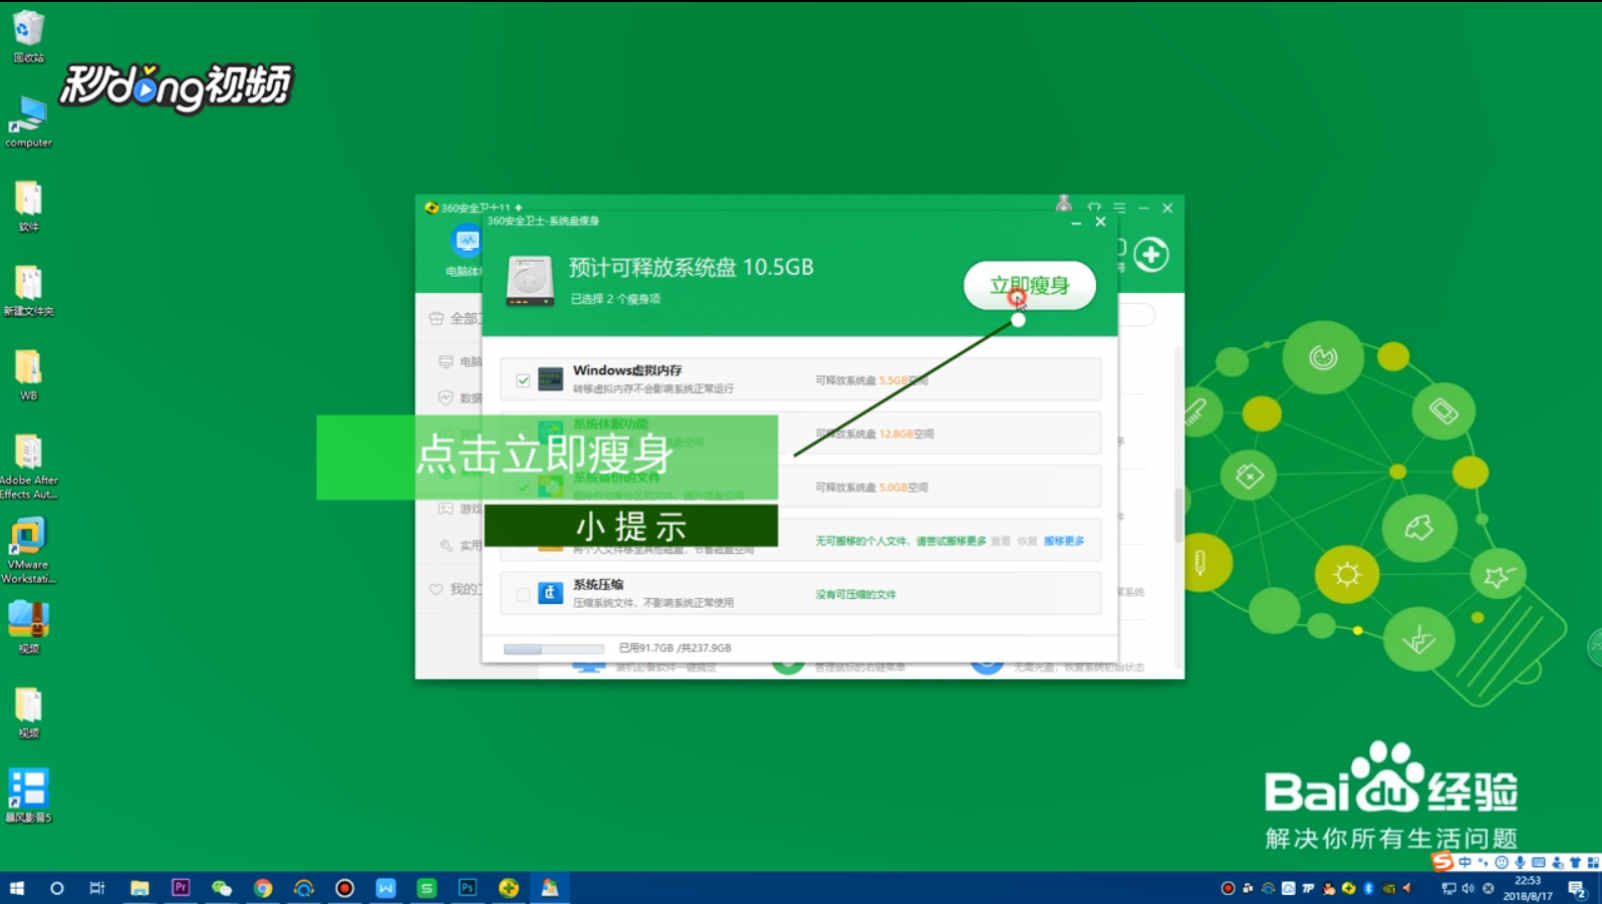The height and width of the screenshot is (904, 1602).
Task: Open the Recycle Bin desktop icon
Action: pyautogui.click(x=28, y=37)
